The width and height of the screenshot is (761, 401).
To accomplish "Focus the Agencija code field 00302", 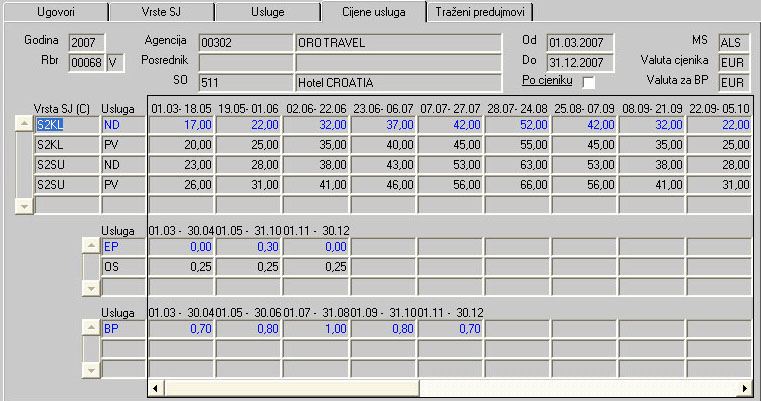I will click(244, 43).
